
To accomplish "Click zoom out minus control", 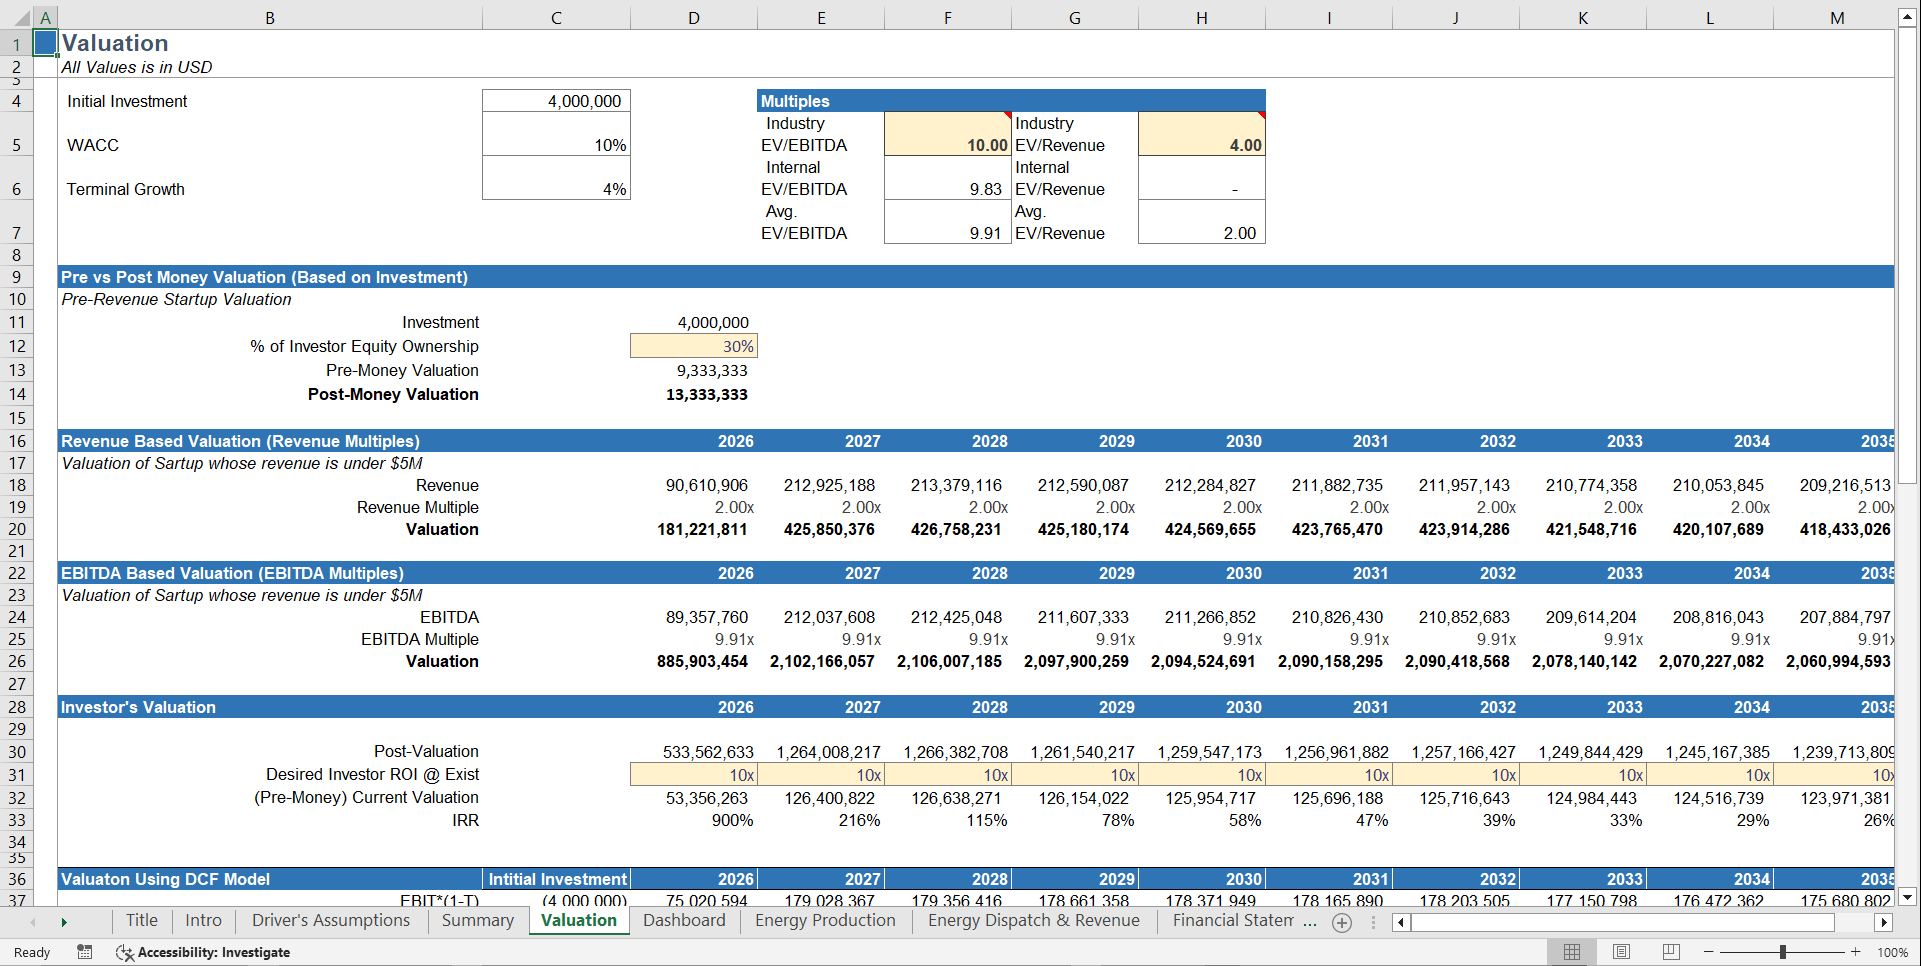I will (x=1709, y=952).
